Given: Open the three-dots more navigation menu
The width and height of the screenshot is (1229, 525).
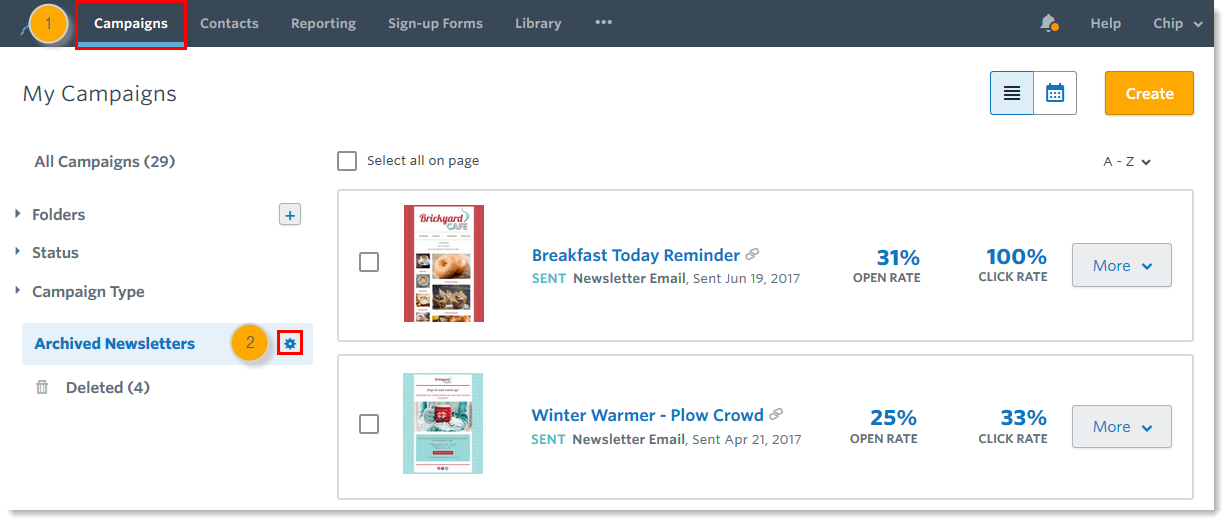Looking at the screenshot, I should tap(603, 22).
